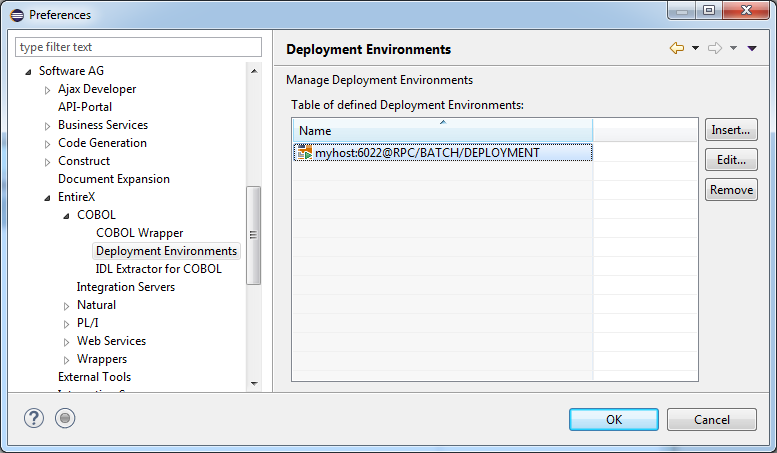Screen dimensions: 777x453
Task: Select External Tools in the tree
Action: tap(94, 377)
